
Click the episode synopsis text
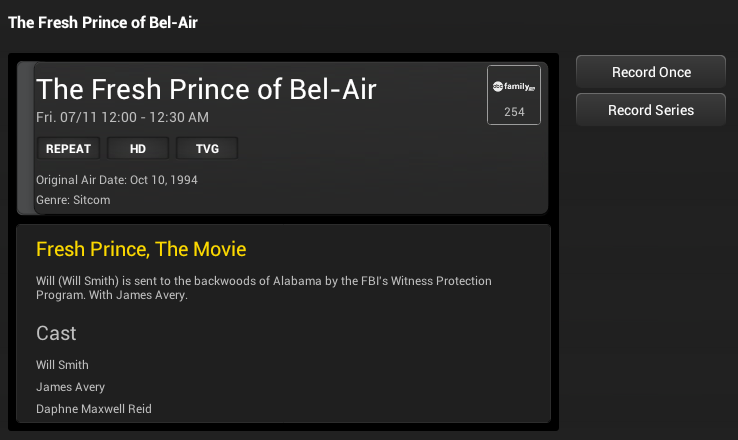click(264, 288)
